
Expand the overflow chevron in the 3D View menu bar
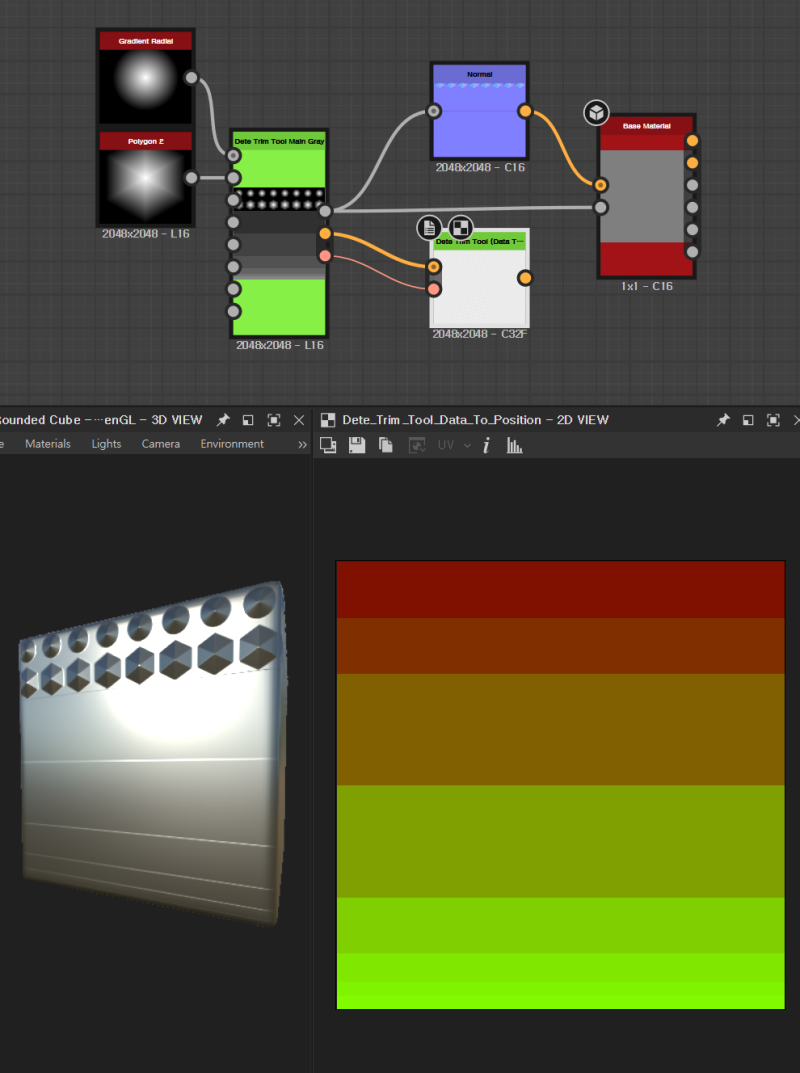click(x=301, y=444)
